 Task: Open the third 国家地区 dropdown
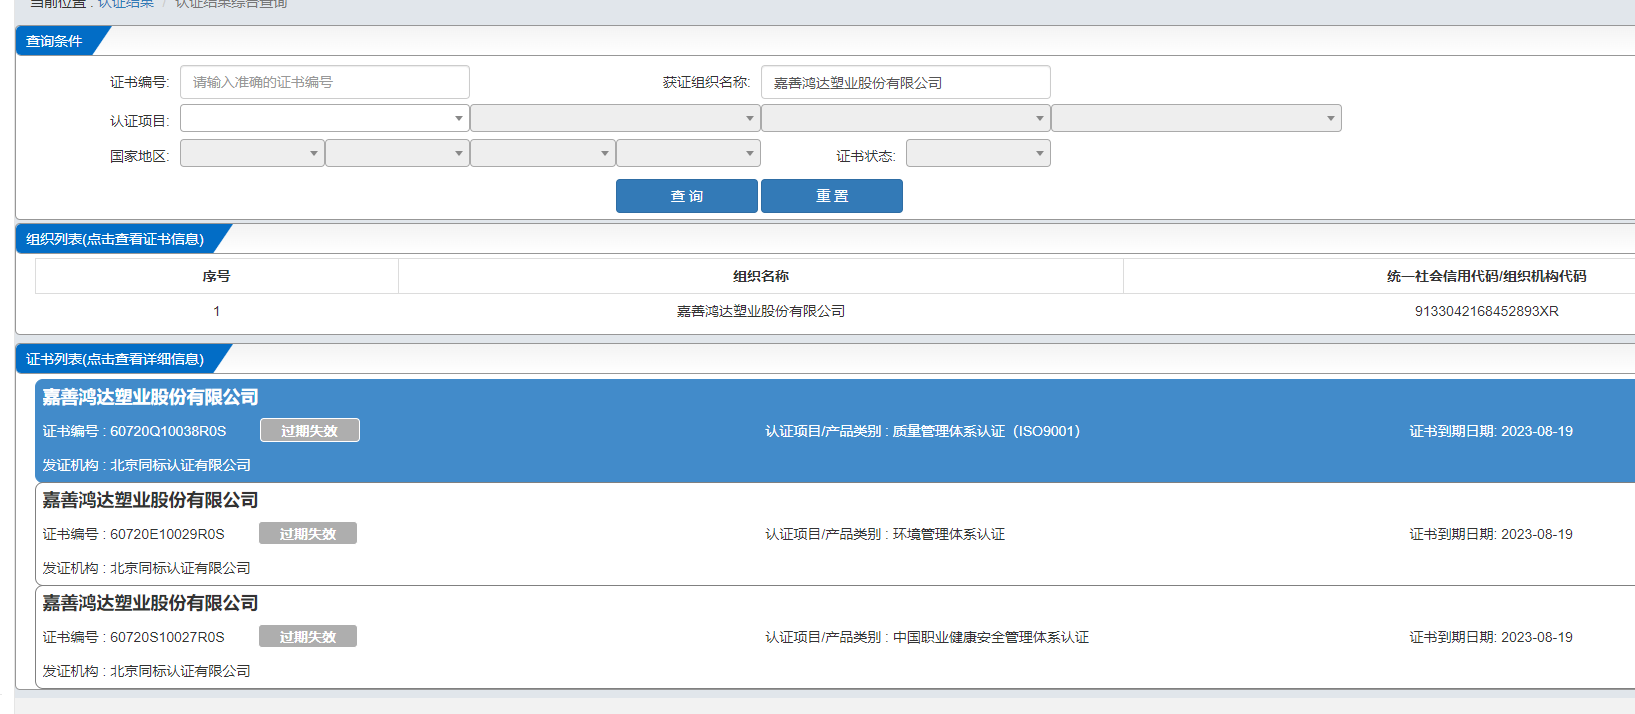click(x=542, y=153)
